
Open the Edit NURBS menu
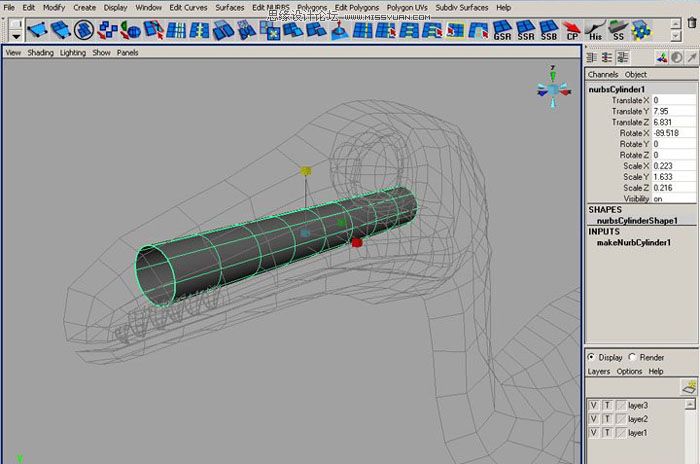[271, 7]
